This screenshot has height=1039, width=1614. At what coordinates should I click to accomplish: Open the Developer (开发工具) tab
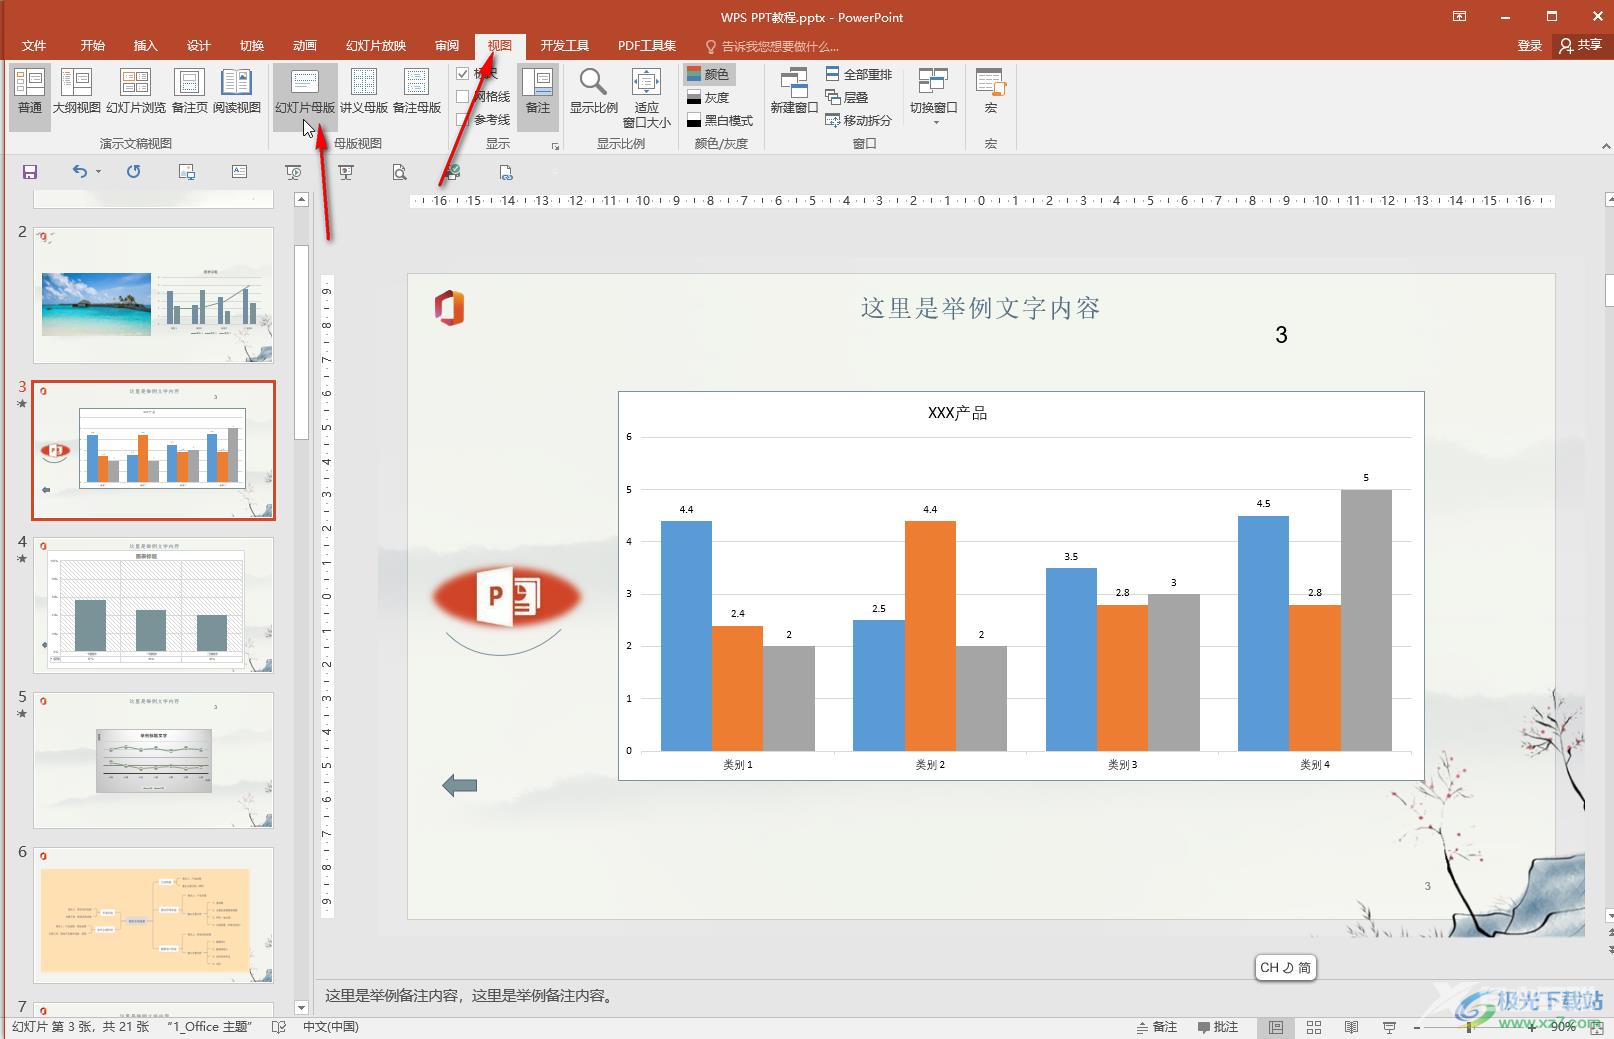[x=565, y=46]
